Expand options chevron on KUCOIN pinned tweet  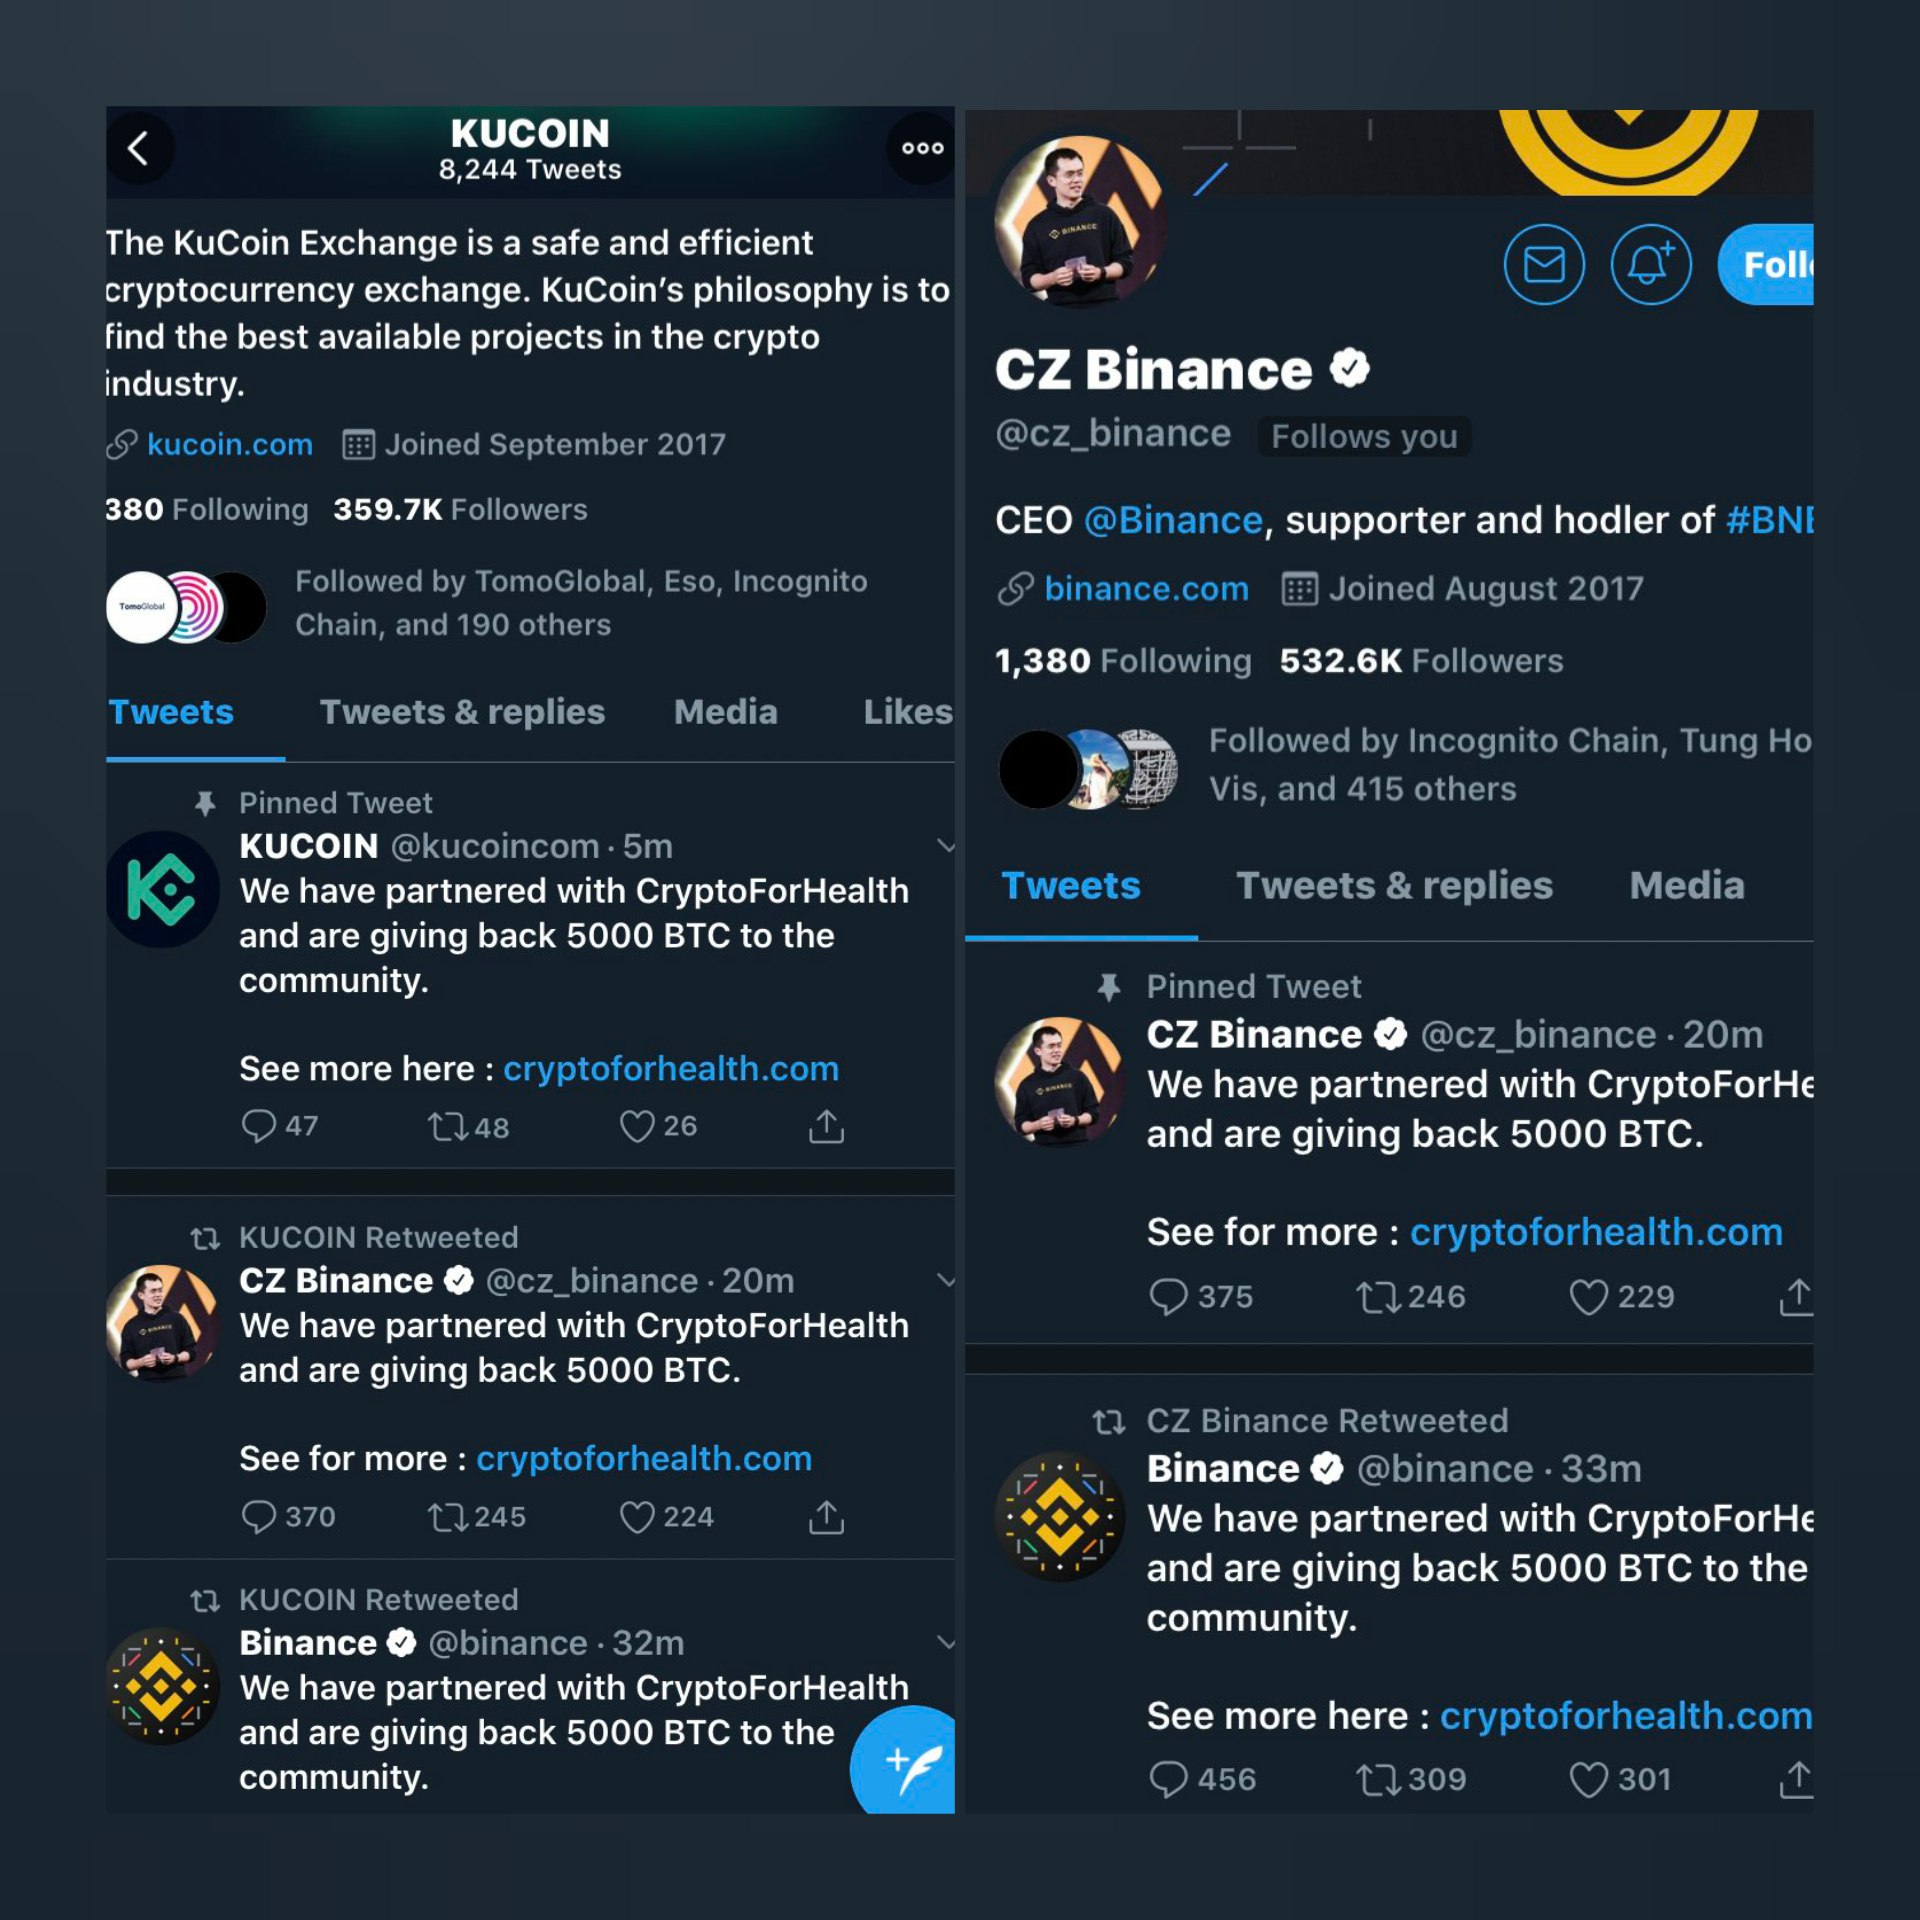945,846
